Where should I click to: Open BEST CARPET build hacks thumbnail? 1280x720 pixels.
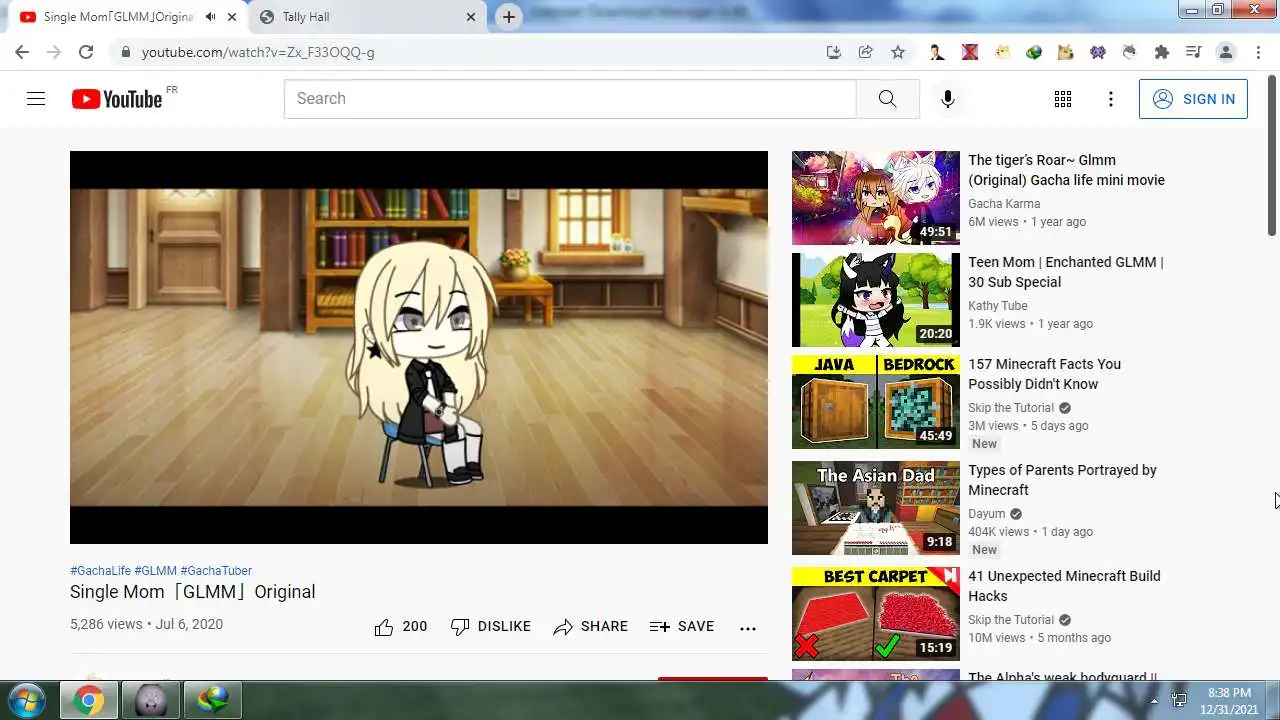876,614
